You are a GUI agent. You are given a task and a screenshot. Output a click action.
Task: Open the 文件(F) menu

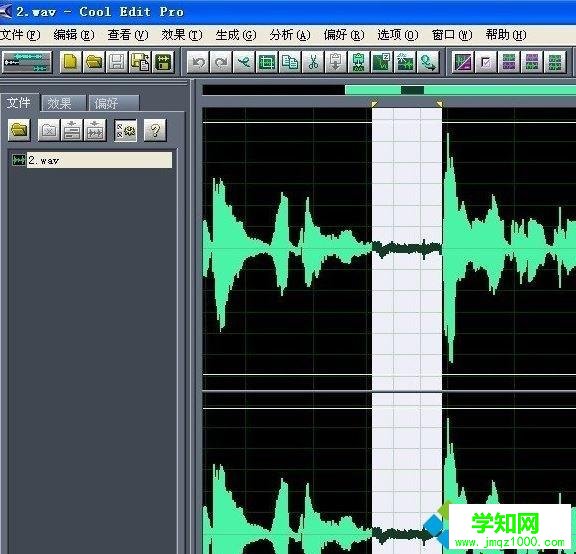pos(20,35)
